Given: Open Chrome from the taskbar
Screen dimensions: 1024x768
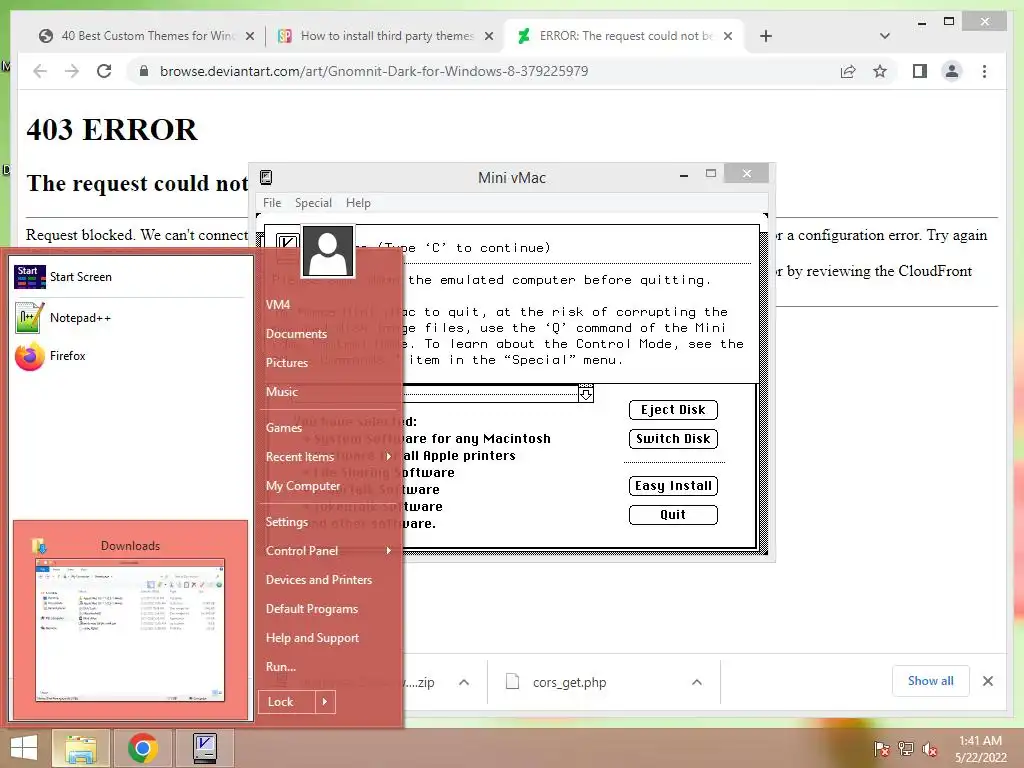Looking at the screenshot, I should point(143,748).
